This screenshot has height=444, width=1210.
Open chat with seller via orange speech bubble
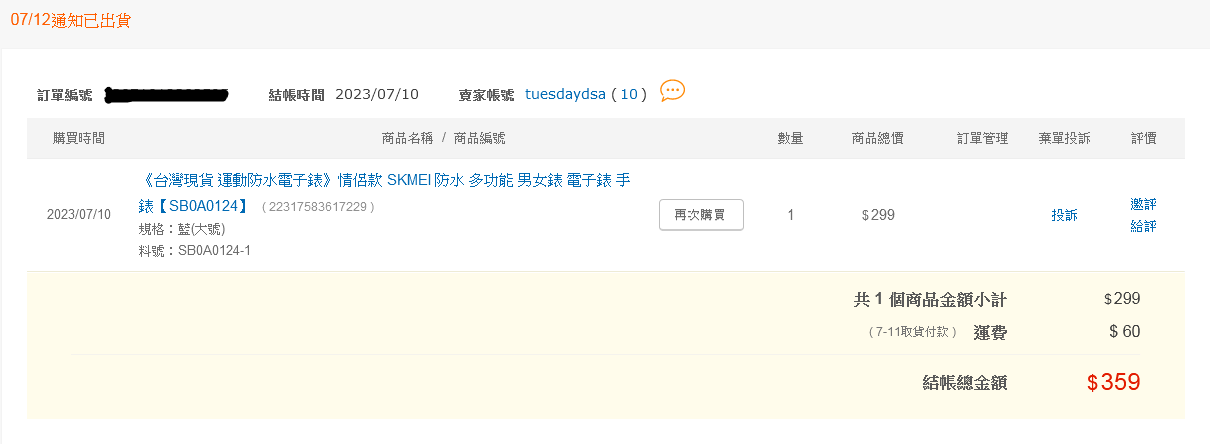673,91
